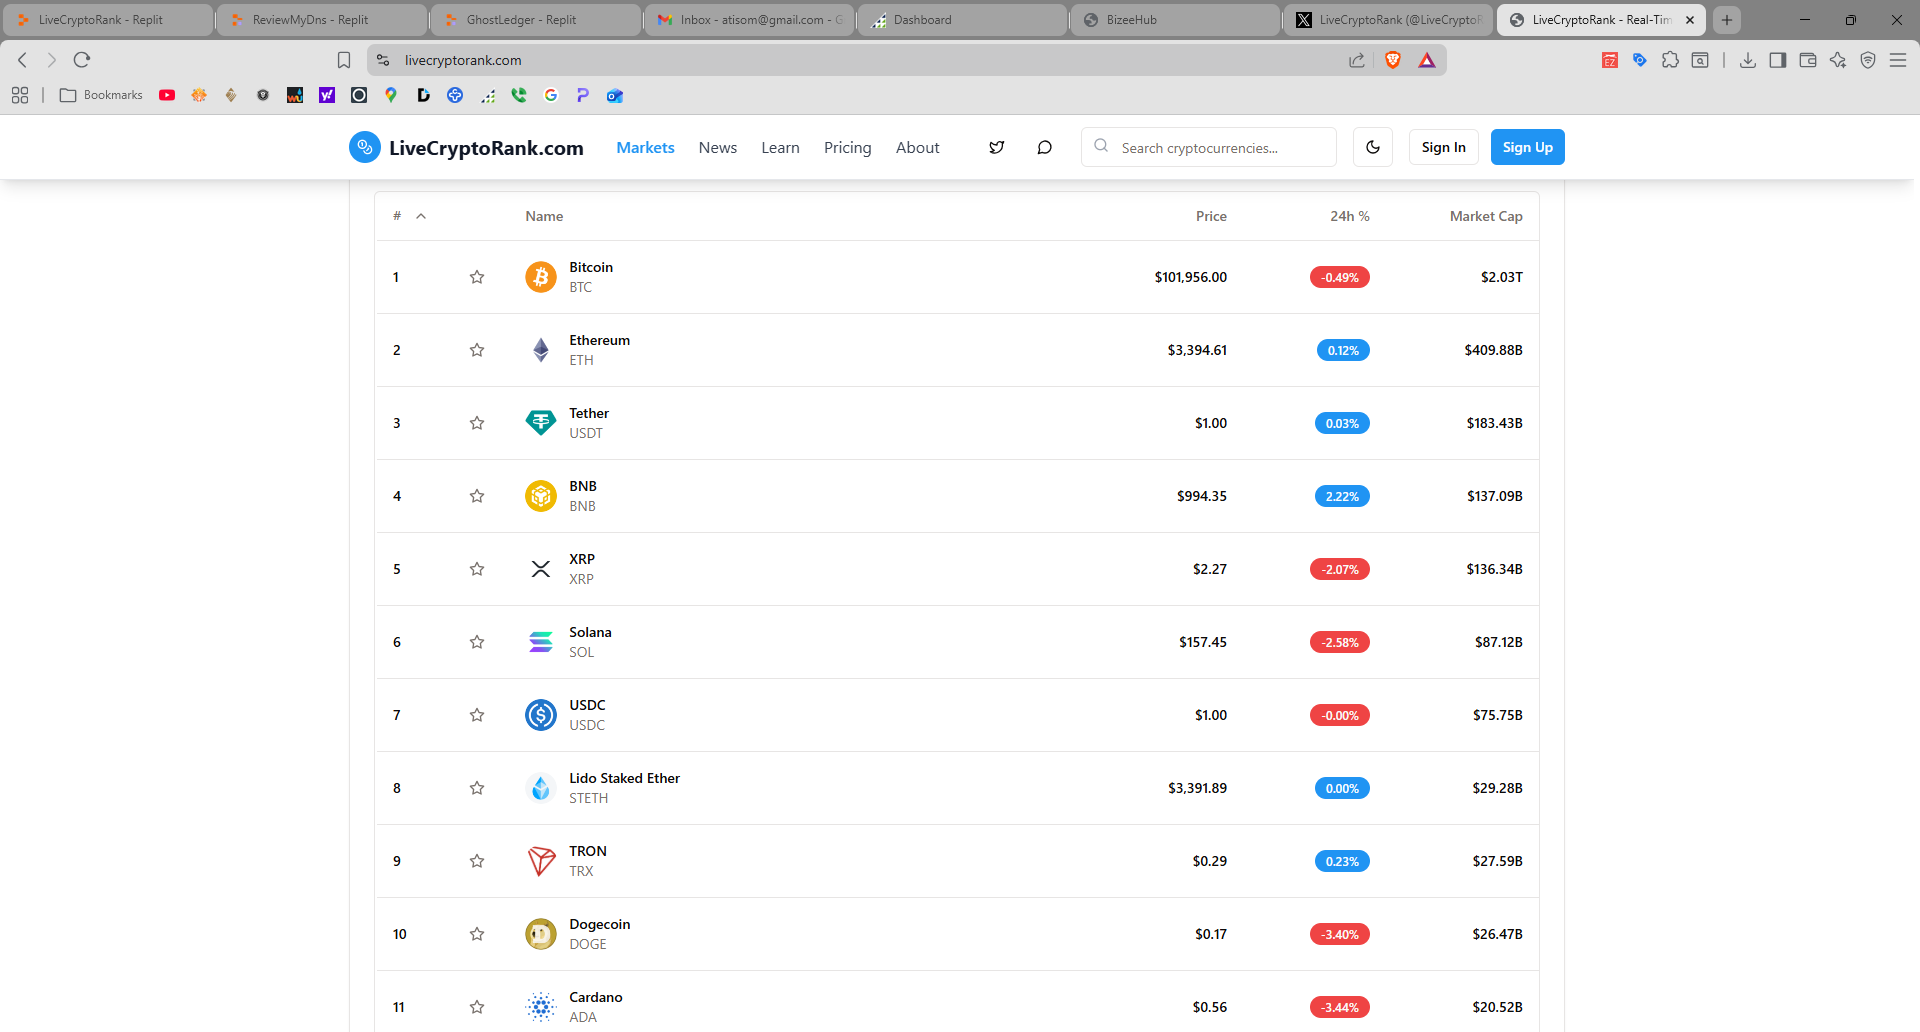Open Brave Rewards via the triangle icon

click(1427, 60)
